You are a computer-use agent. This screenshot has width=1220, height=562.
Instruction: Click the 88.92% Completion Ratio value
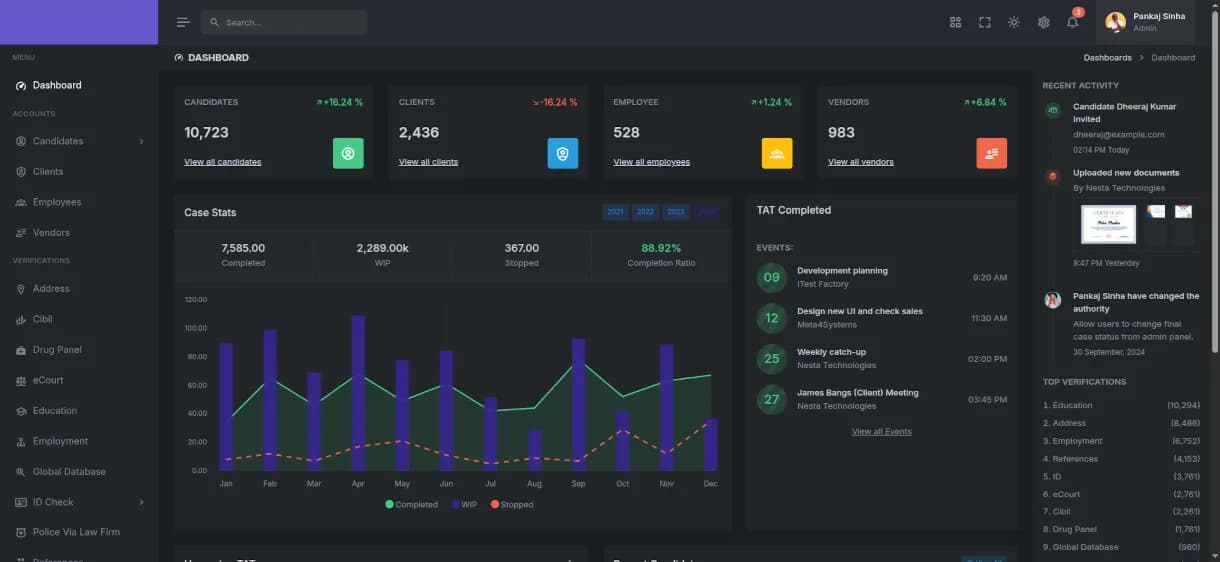[x=661, y=248]
